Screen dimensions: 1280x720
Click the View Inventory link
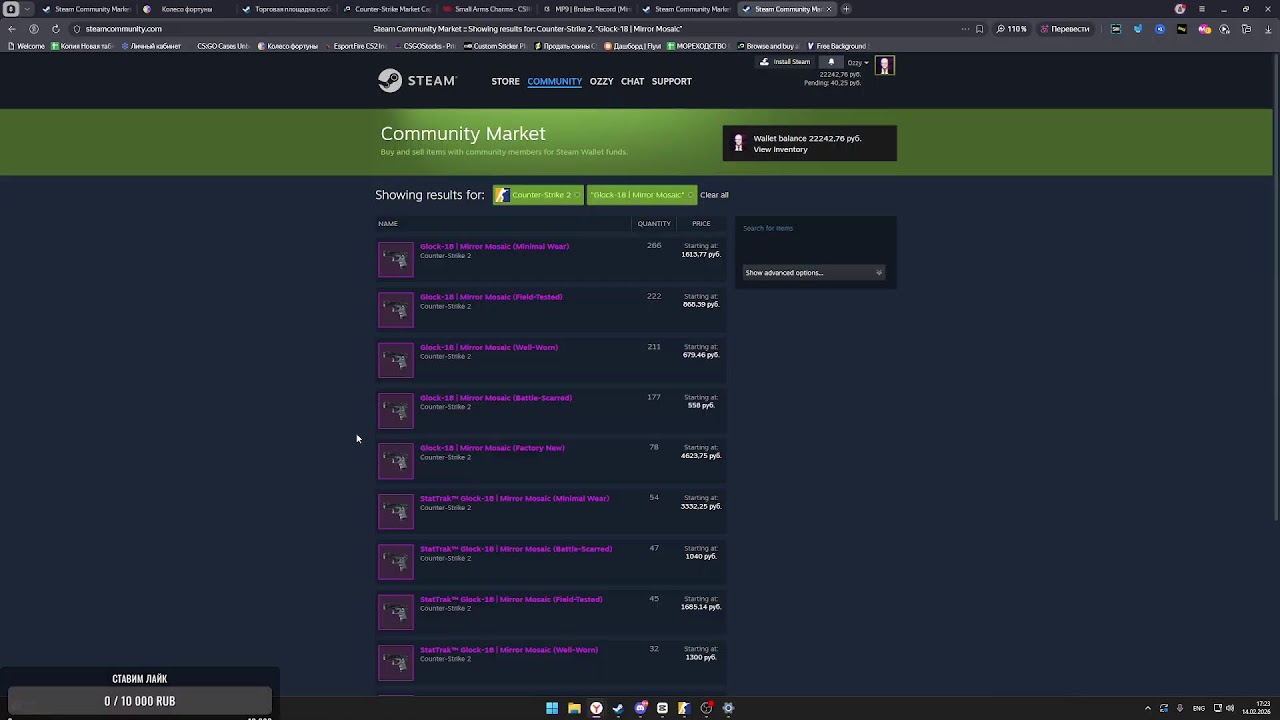coord(780,150)
